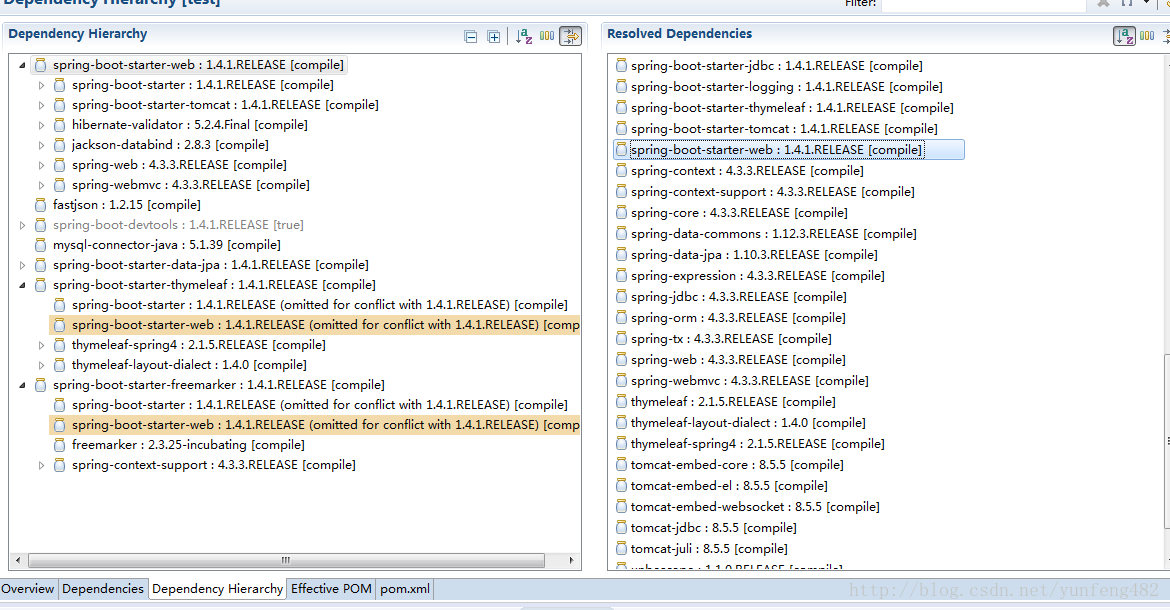Click the hierarchy horizontal scrollbar thumb

pos(286,560)
